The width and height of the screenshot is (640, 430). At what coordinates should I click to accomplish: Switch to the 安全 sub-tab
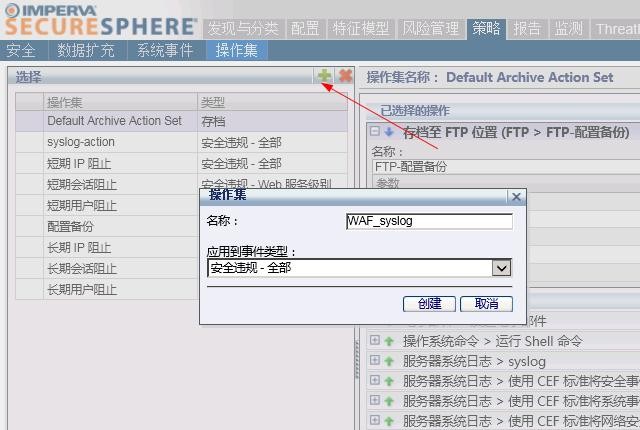(21, 51)
